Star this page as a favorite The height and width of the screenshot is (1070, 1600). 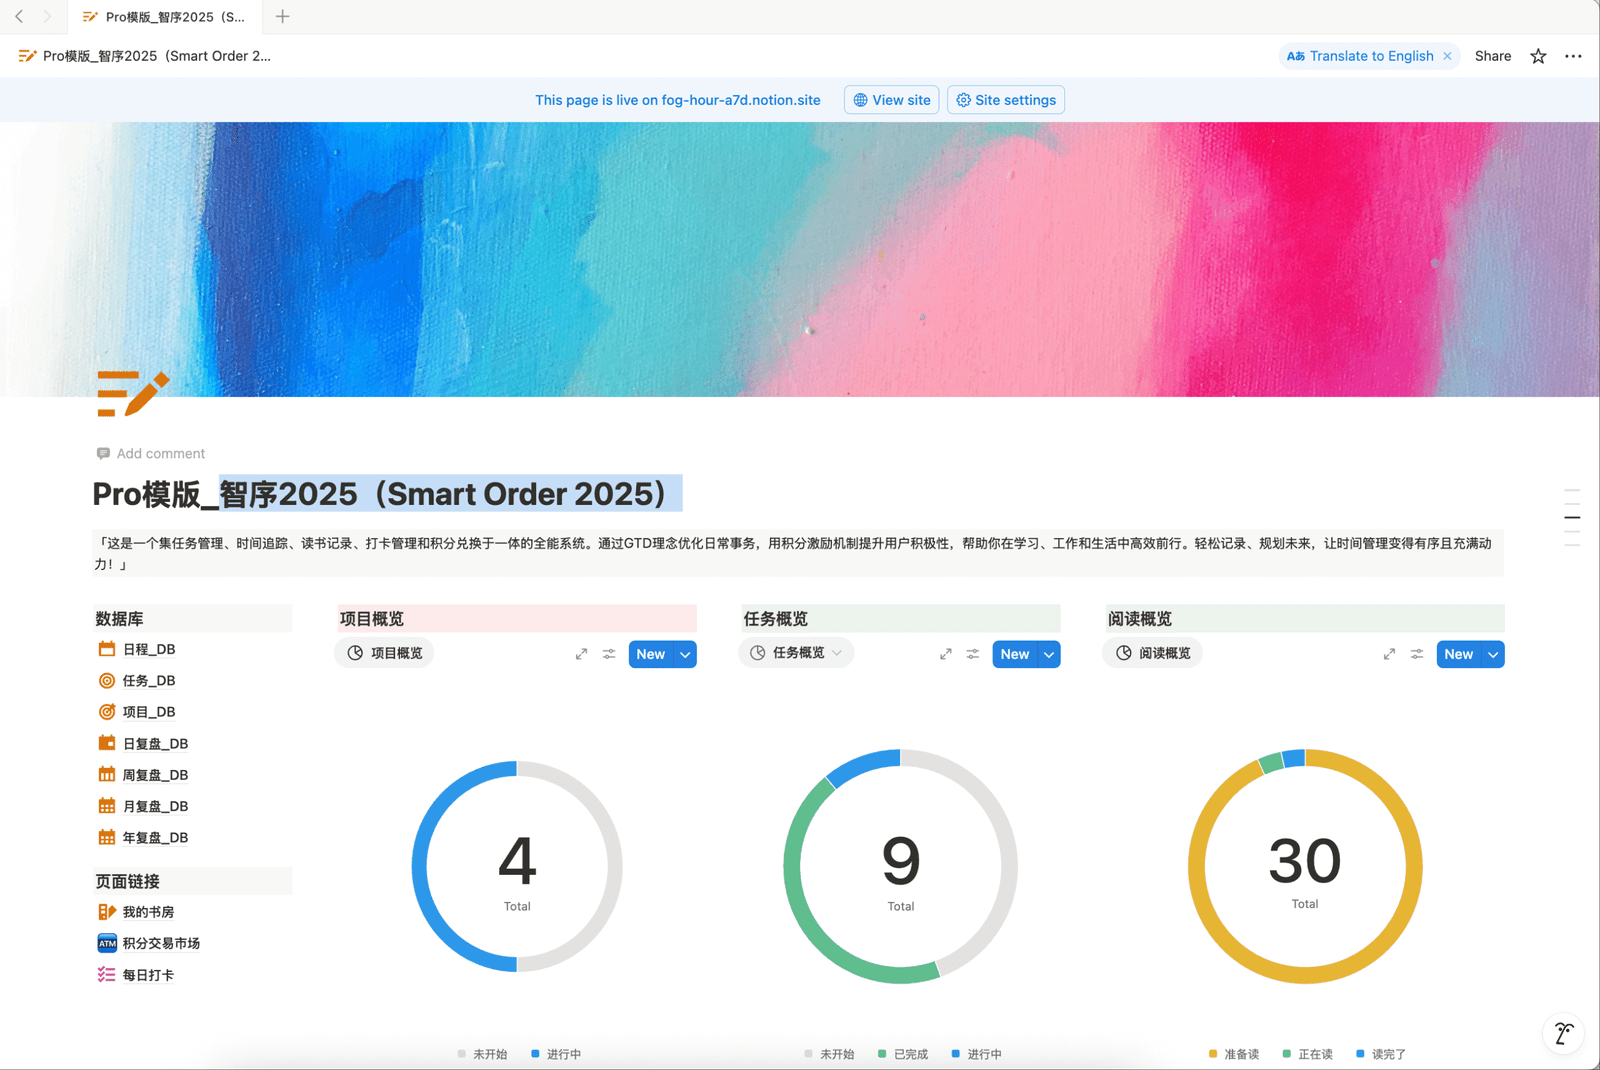pyautogui.click(x=1538, y=56)
